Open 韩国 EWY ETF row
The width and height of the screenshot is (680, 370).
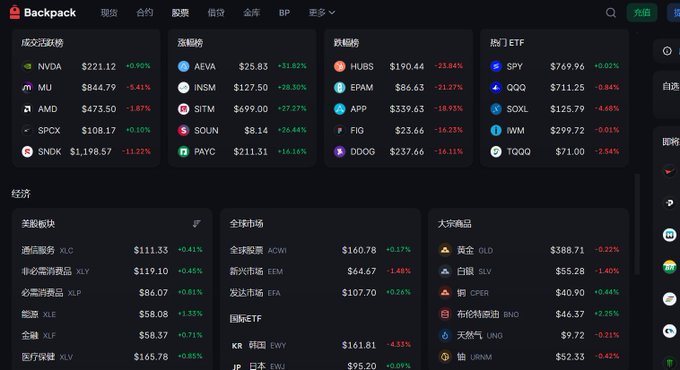tap(320, 345)
